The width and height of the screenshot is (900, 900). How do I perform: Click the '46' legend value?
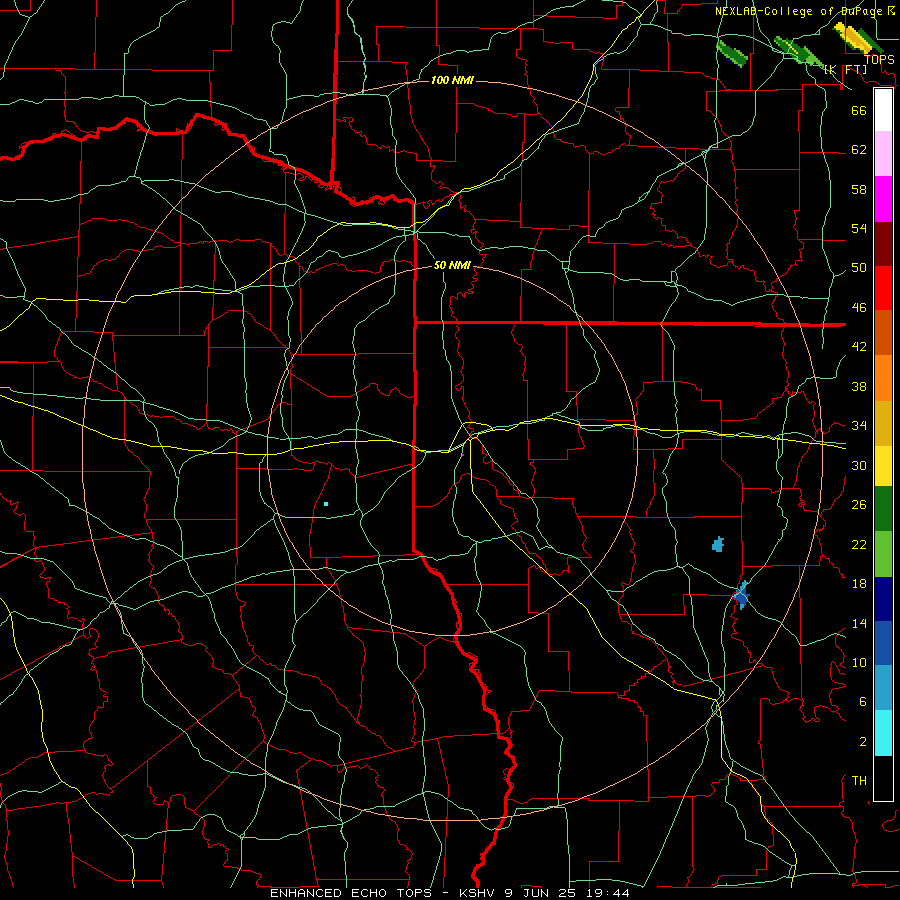point(859,308)
